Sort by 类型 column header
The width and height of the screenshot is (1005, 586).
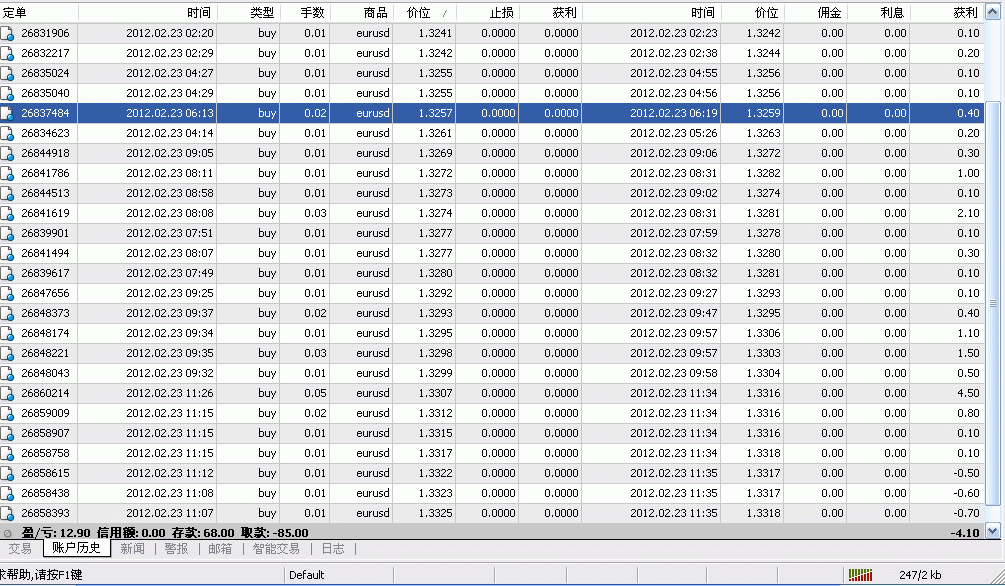click(248, 13)
